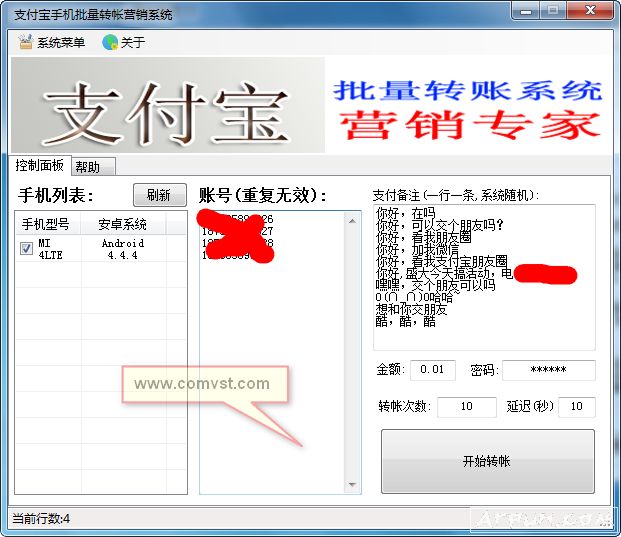Select the Android 4.4.4 cell
Image resolution: width=621 pixels, height=537 pixels.
(x=123, y=249)
